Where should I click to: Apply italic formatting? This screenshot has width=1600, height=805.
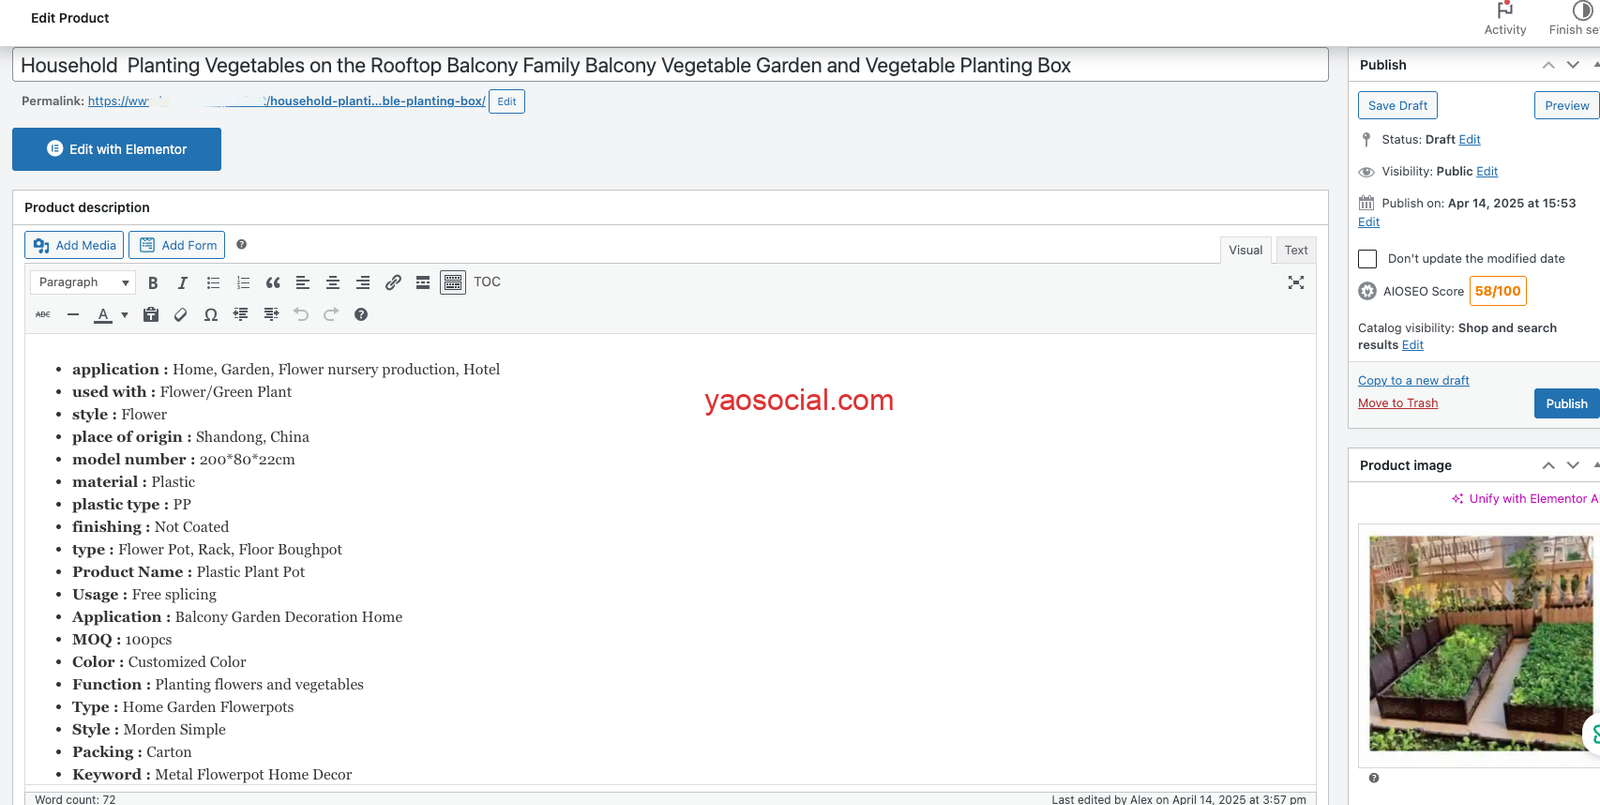(182, 283)
